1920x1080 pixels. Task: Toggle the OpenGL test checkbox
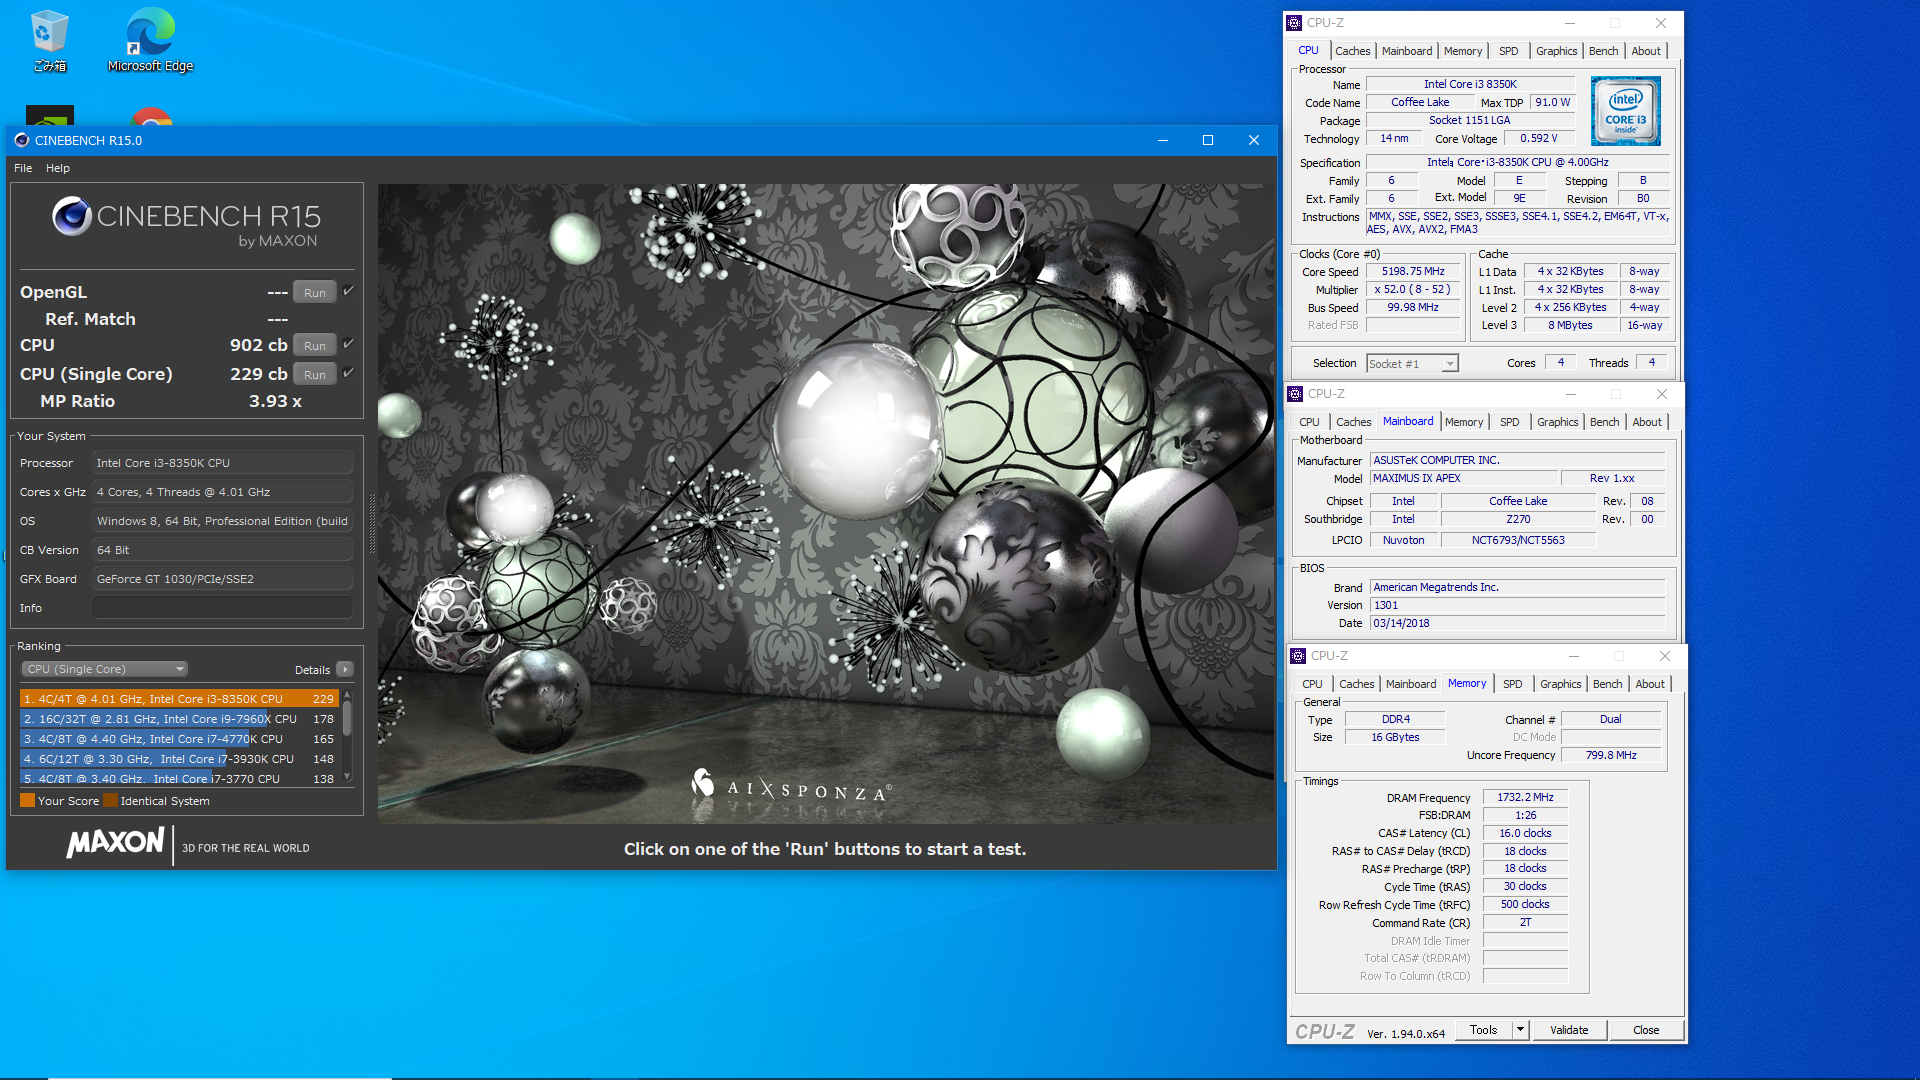click(349, 291)
